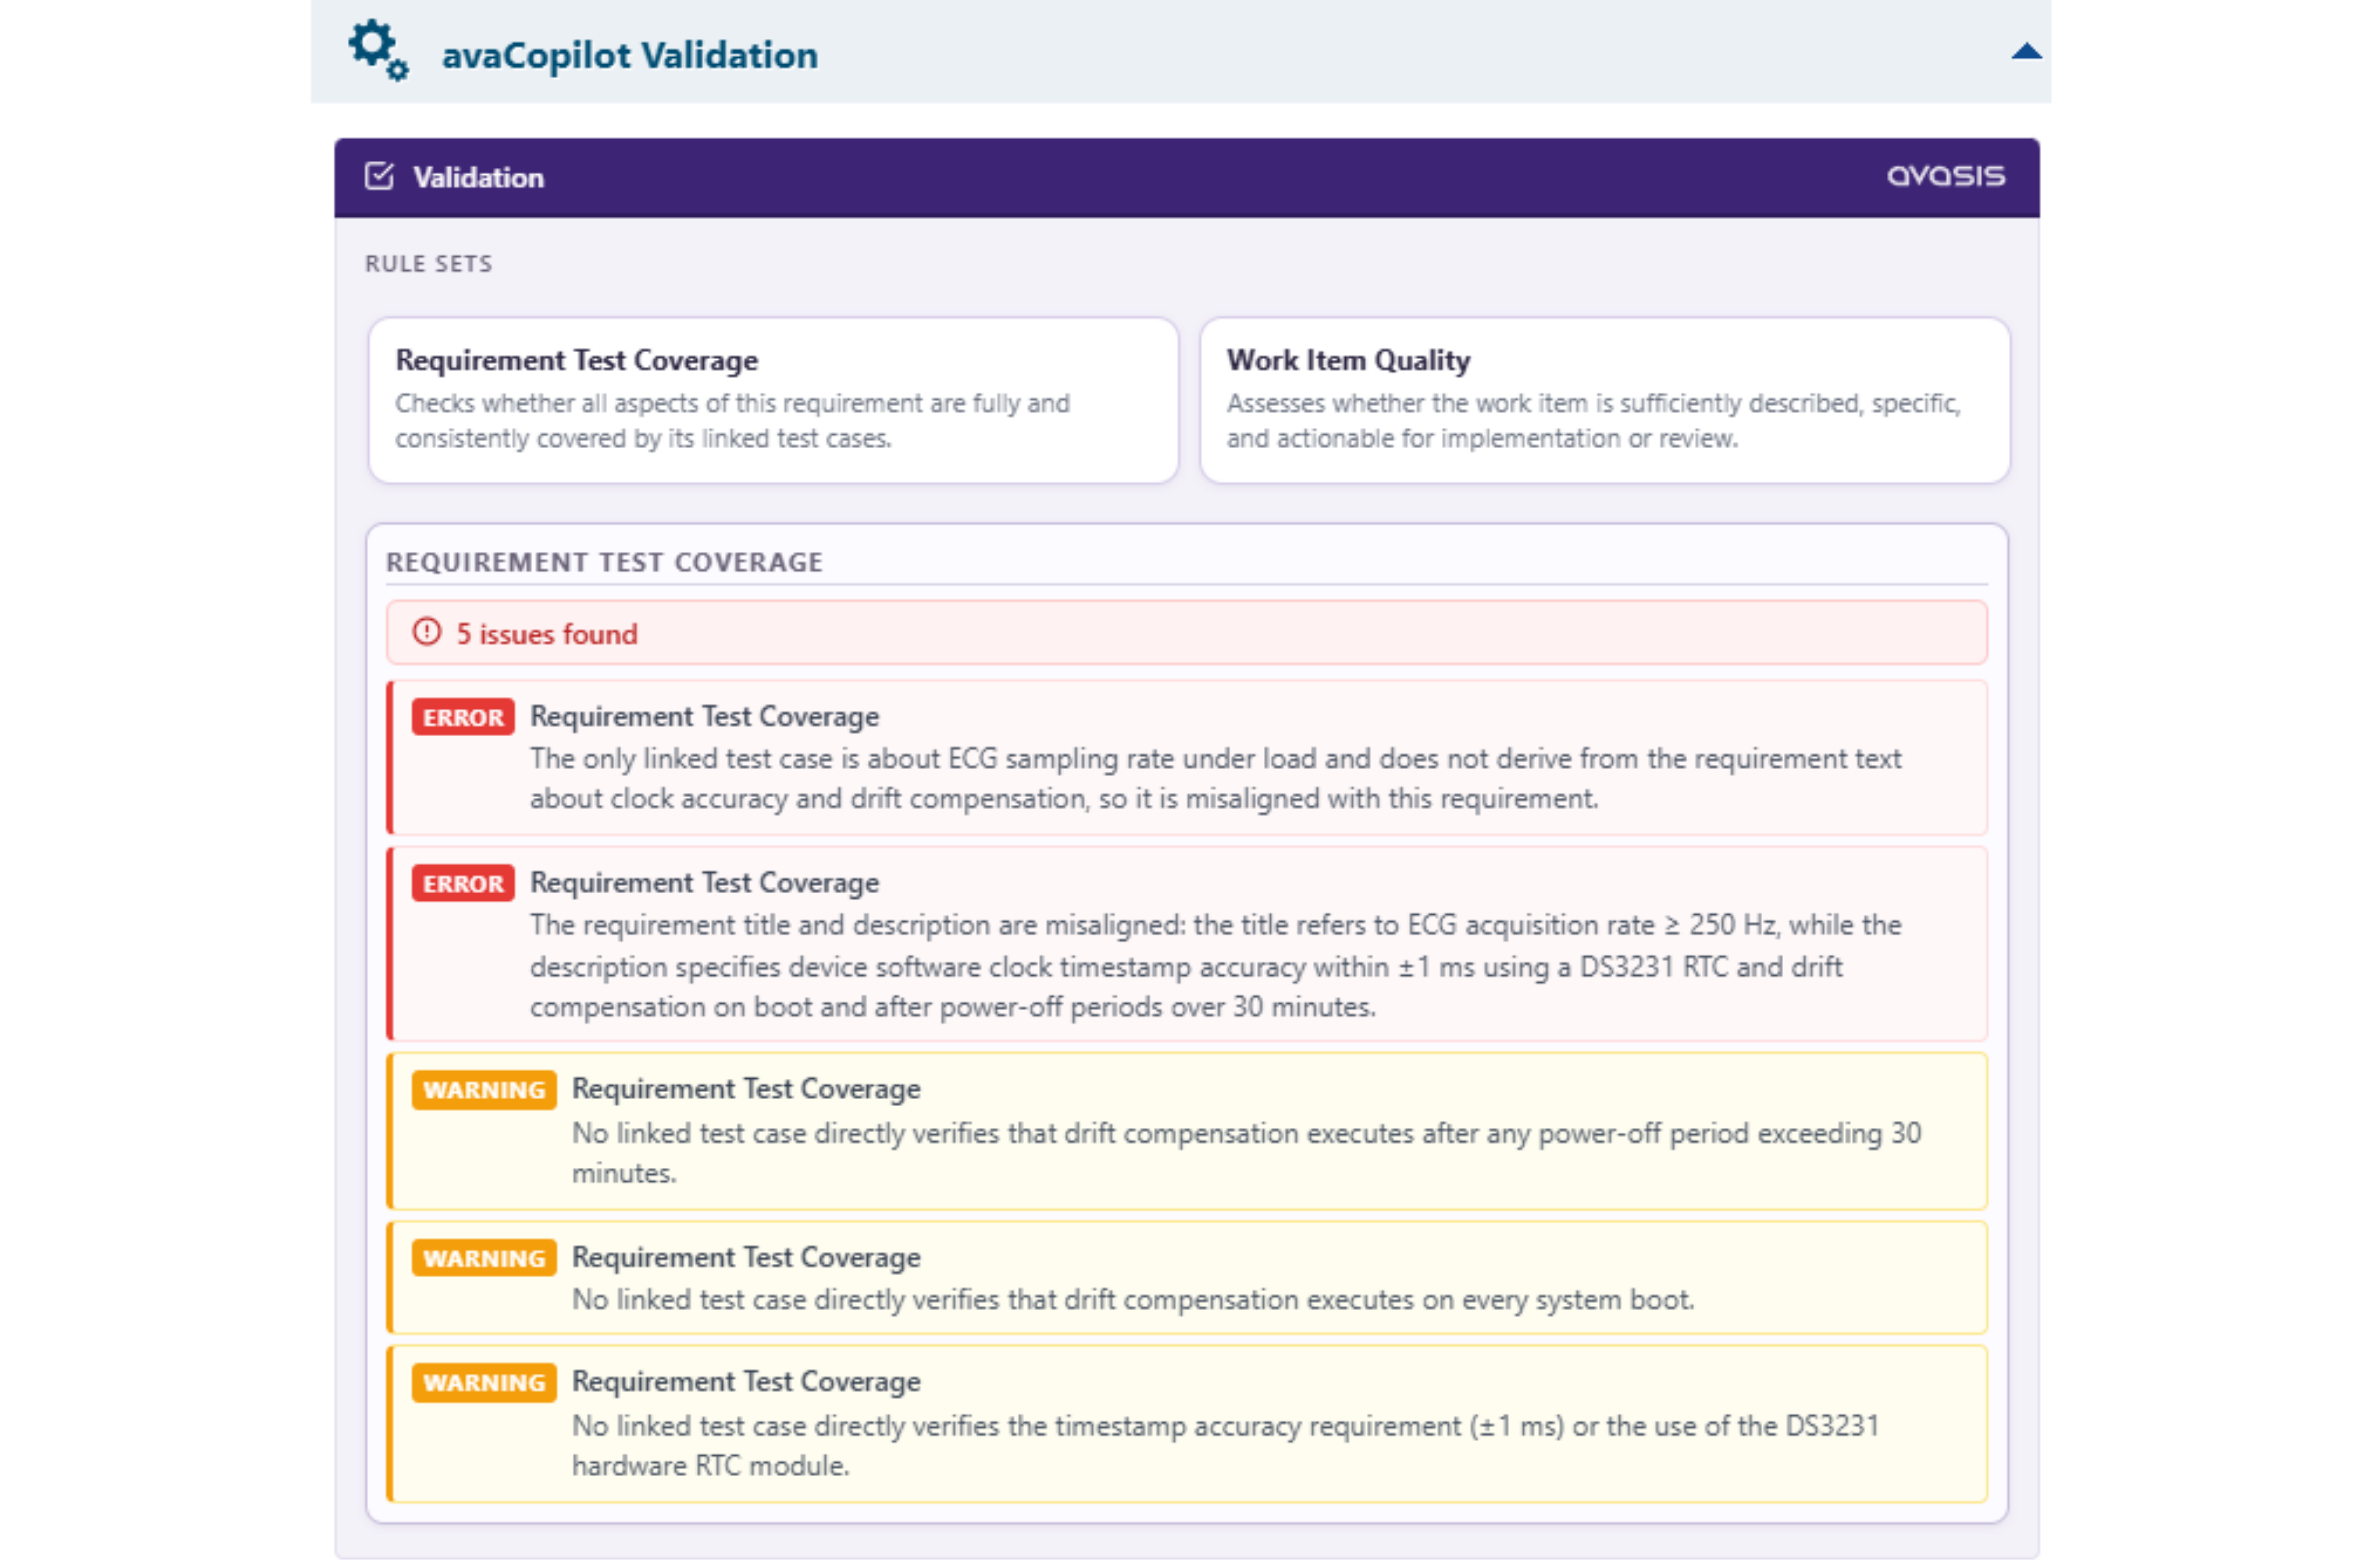Screen dimensions: 2360x1560
Task: Click WARNING badge for every system boot issue
Action: pos(484,1258)
